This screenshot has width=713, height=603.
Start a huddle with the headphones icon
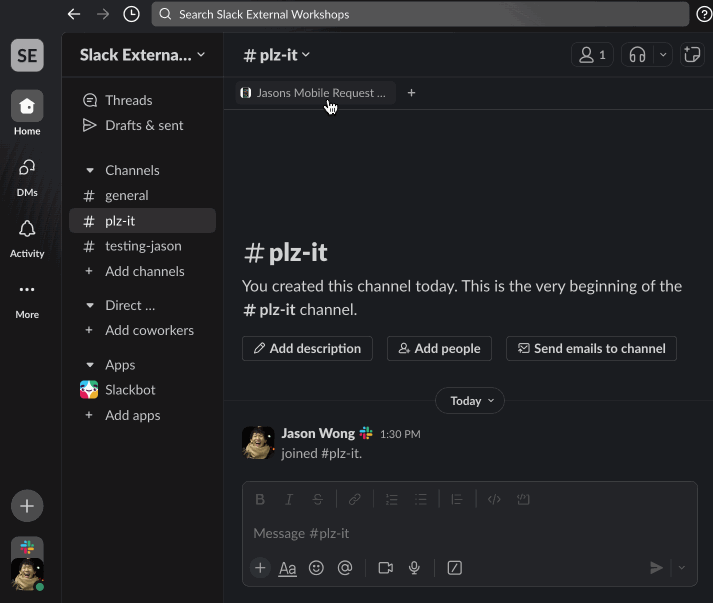click(637, 55)
